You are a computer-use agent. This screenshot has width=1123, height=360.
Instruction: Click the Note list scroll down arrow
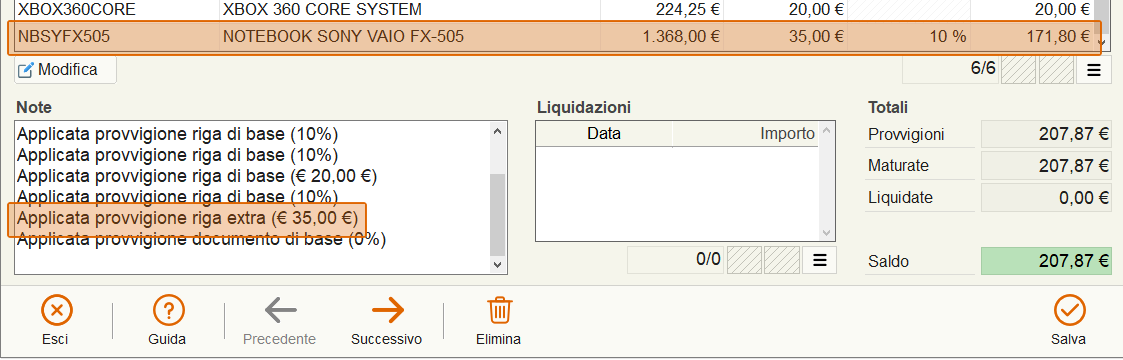497,265
